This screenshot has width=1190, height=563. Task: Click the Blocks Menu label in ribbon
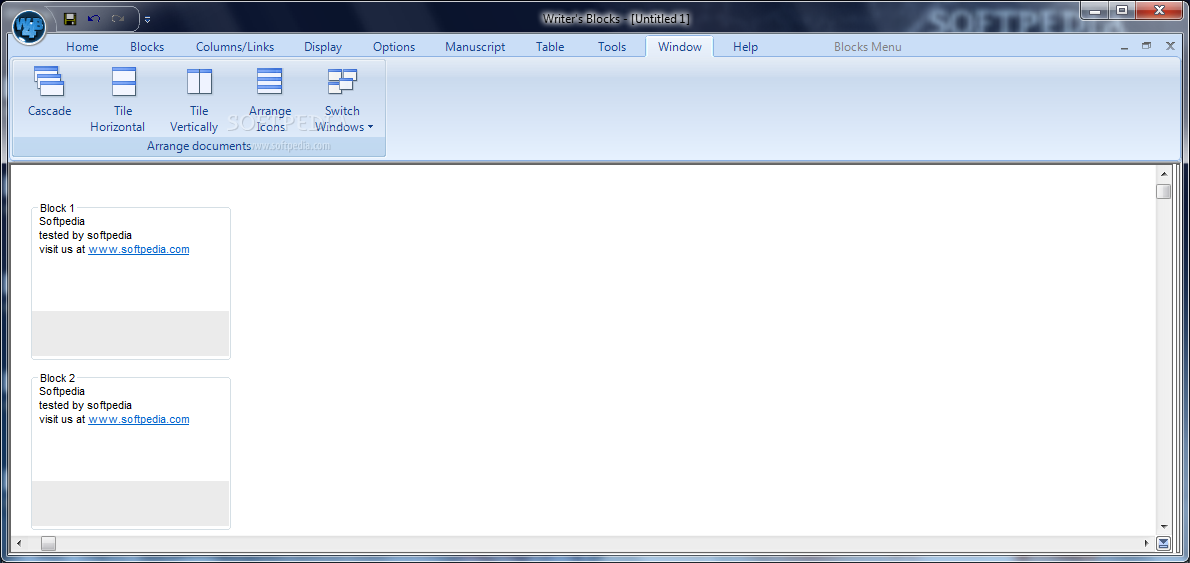[x=867, y=47]
